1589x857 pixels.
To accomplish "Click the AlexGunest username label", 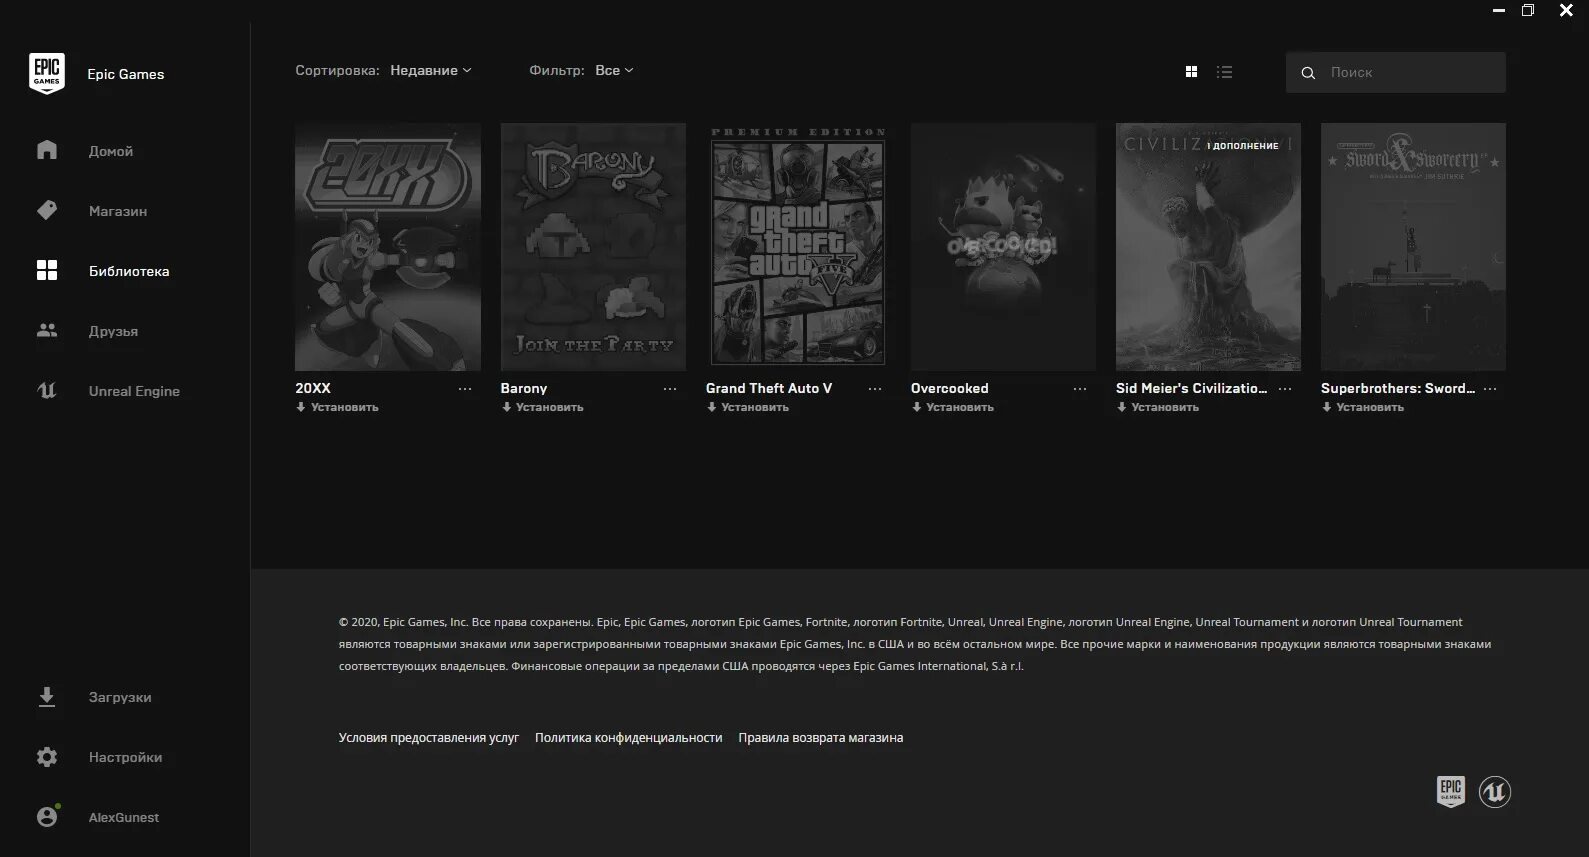I will [x=124, y=817].
